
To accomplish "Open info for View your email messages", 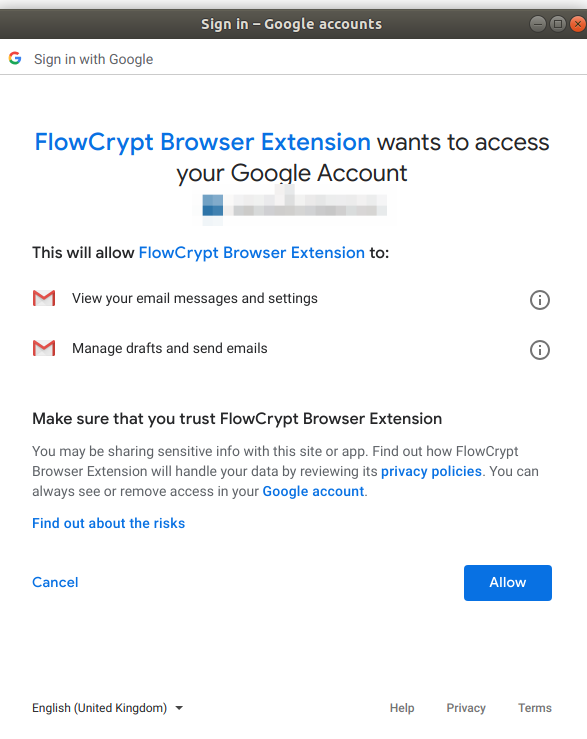I will pos(539,300).
